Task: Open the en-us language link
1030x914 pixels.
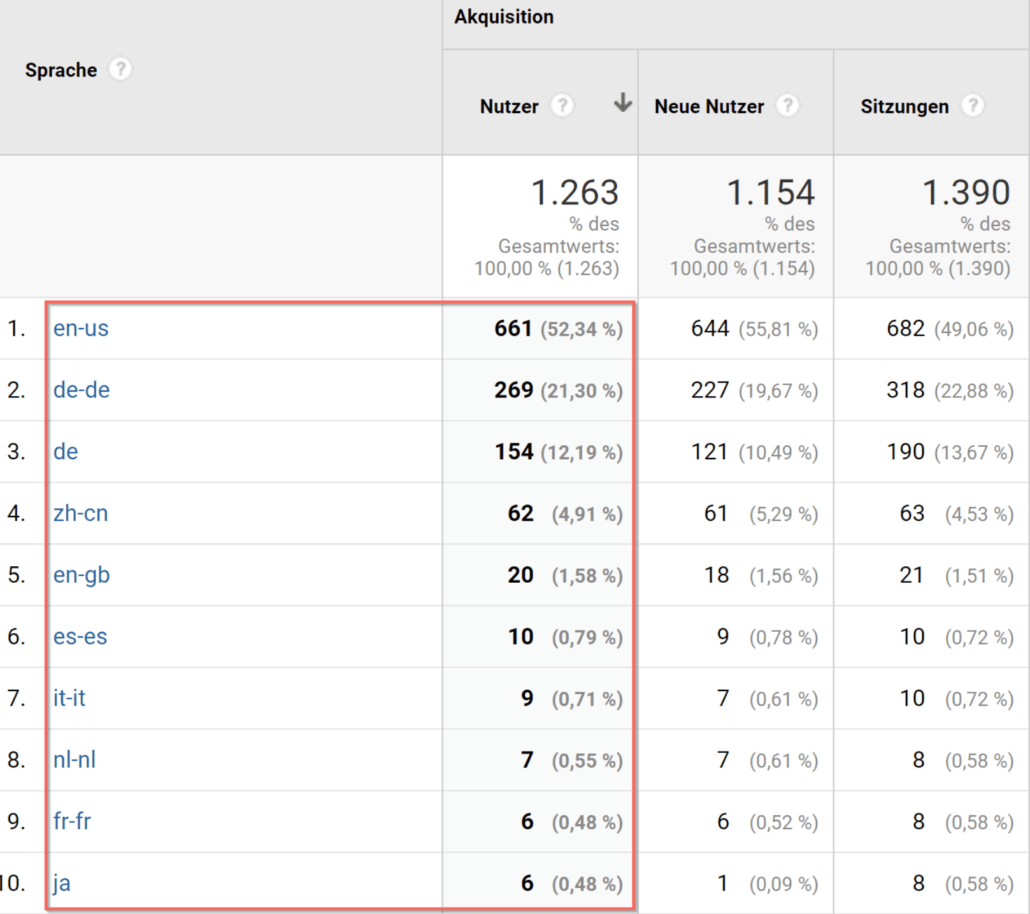Action: click(x=81, y=328)
